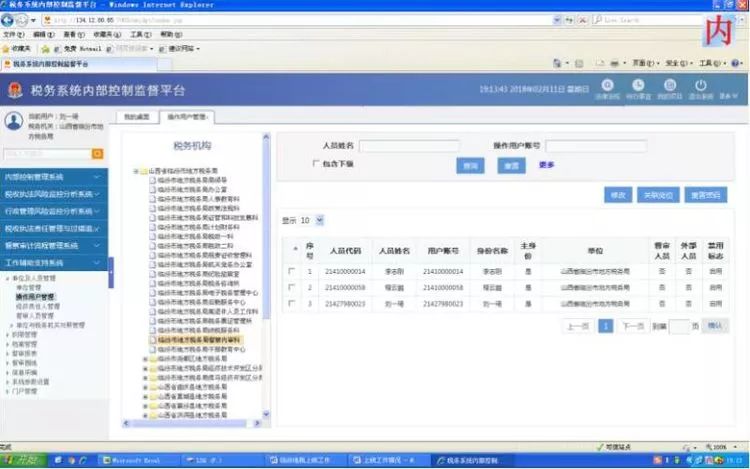Enable the 包含下级 checkbox

point(316,163)
